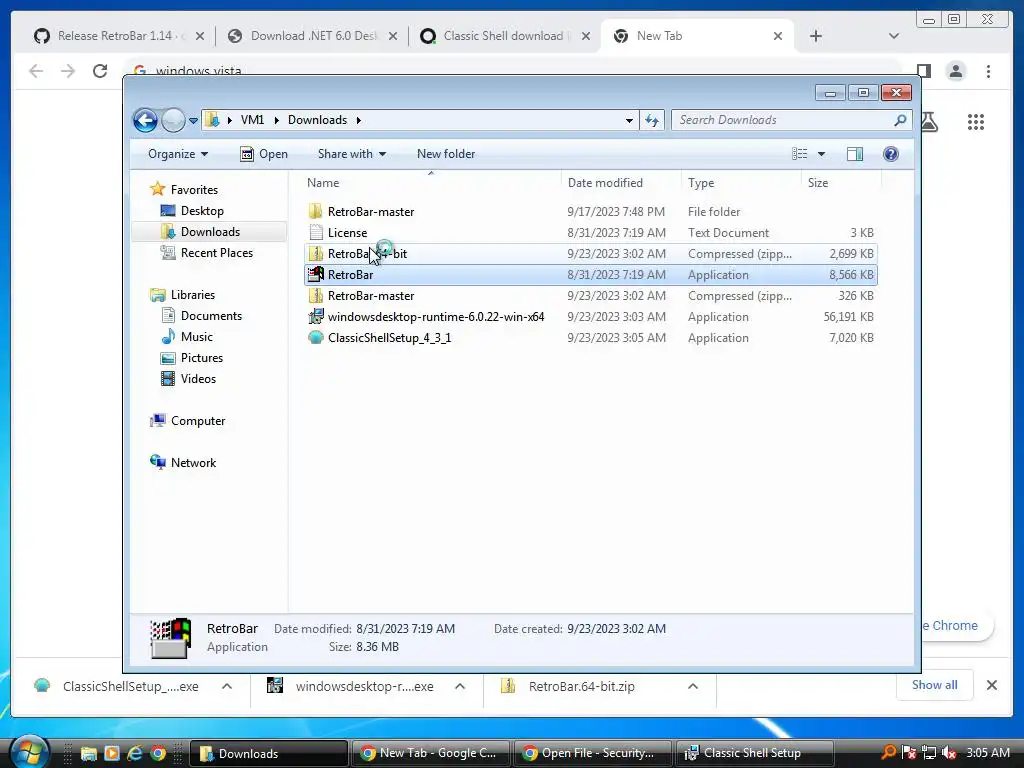
Task: Open the Organize menu
Action: click(178, 154)
